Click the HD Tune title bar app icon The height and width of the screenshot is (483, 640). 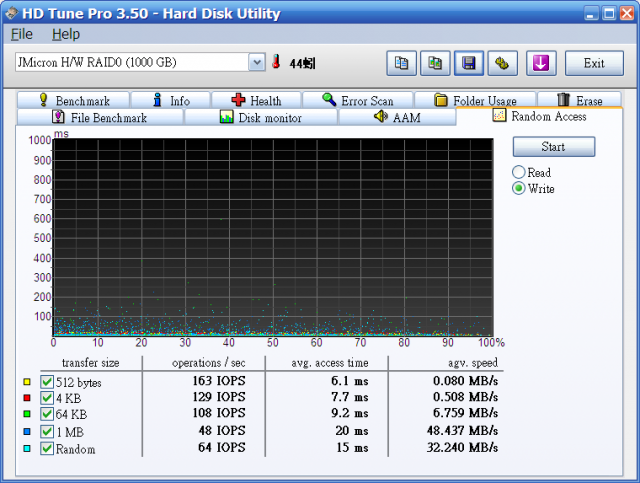click(x=11, y=13)
